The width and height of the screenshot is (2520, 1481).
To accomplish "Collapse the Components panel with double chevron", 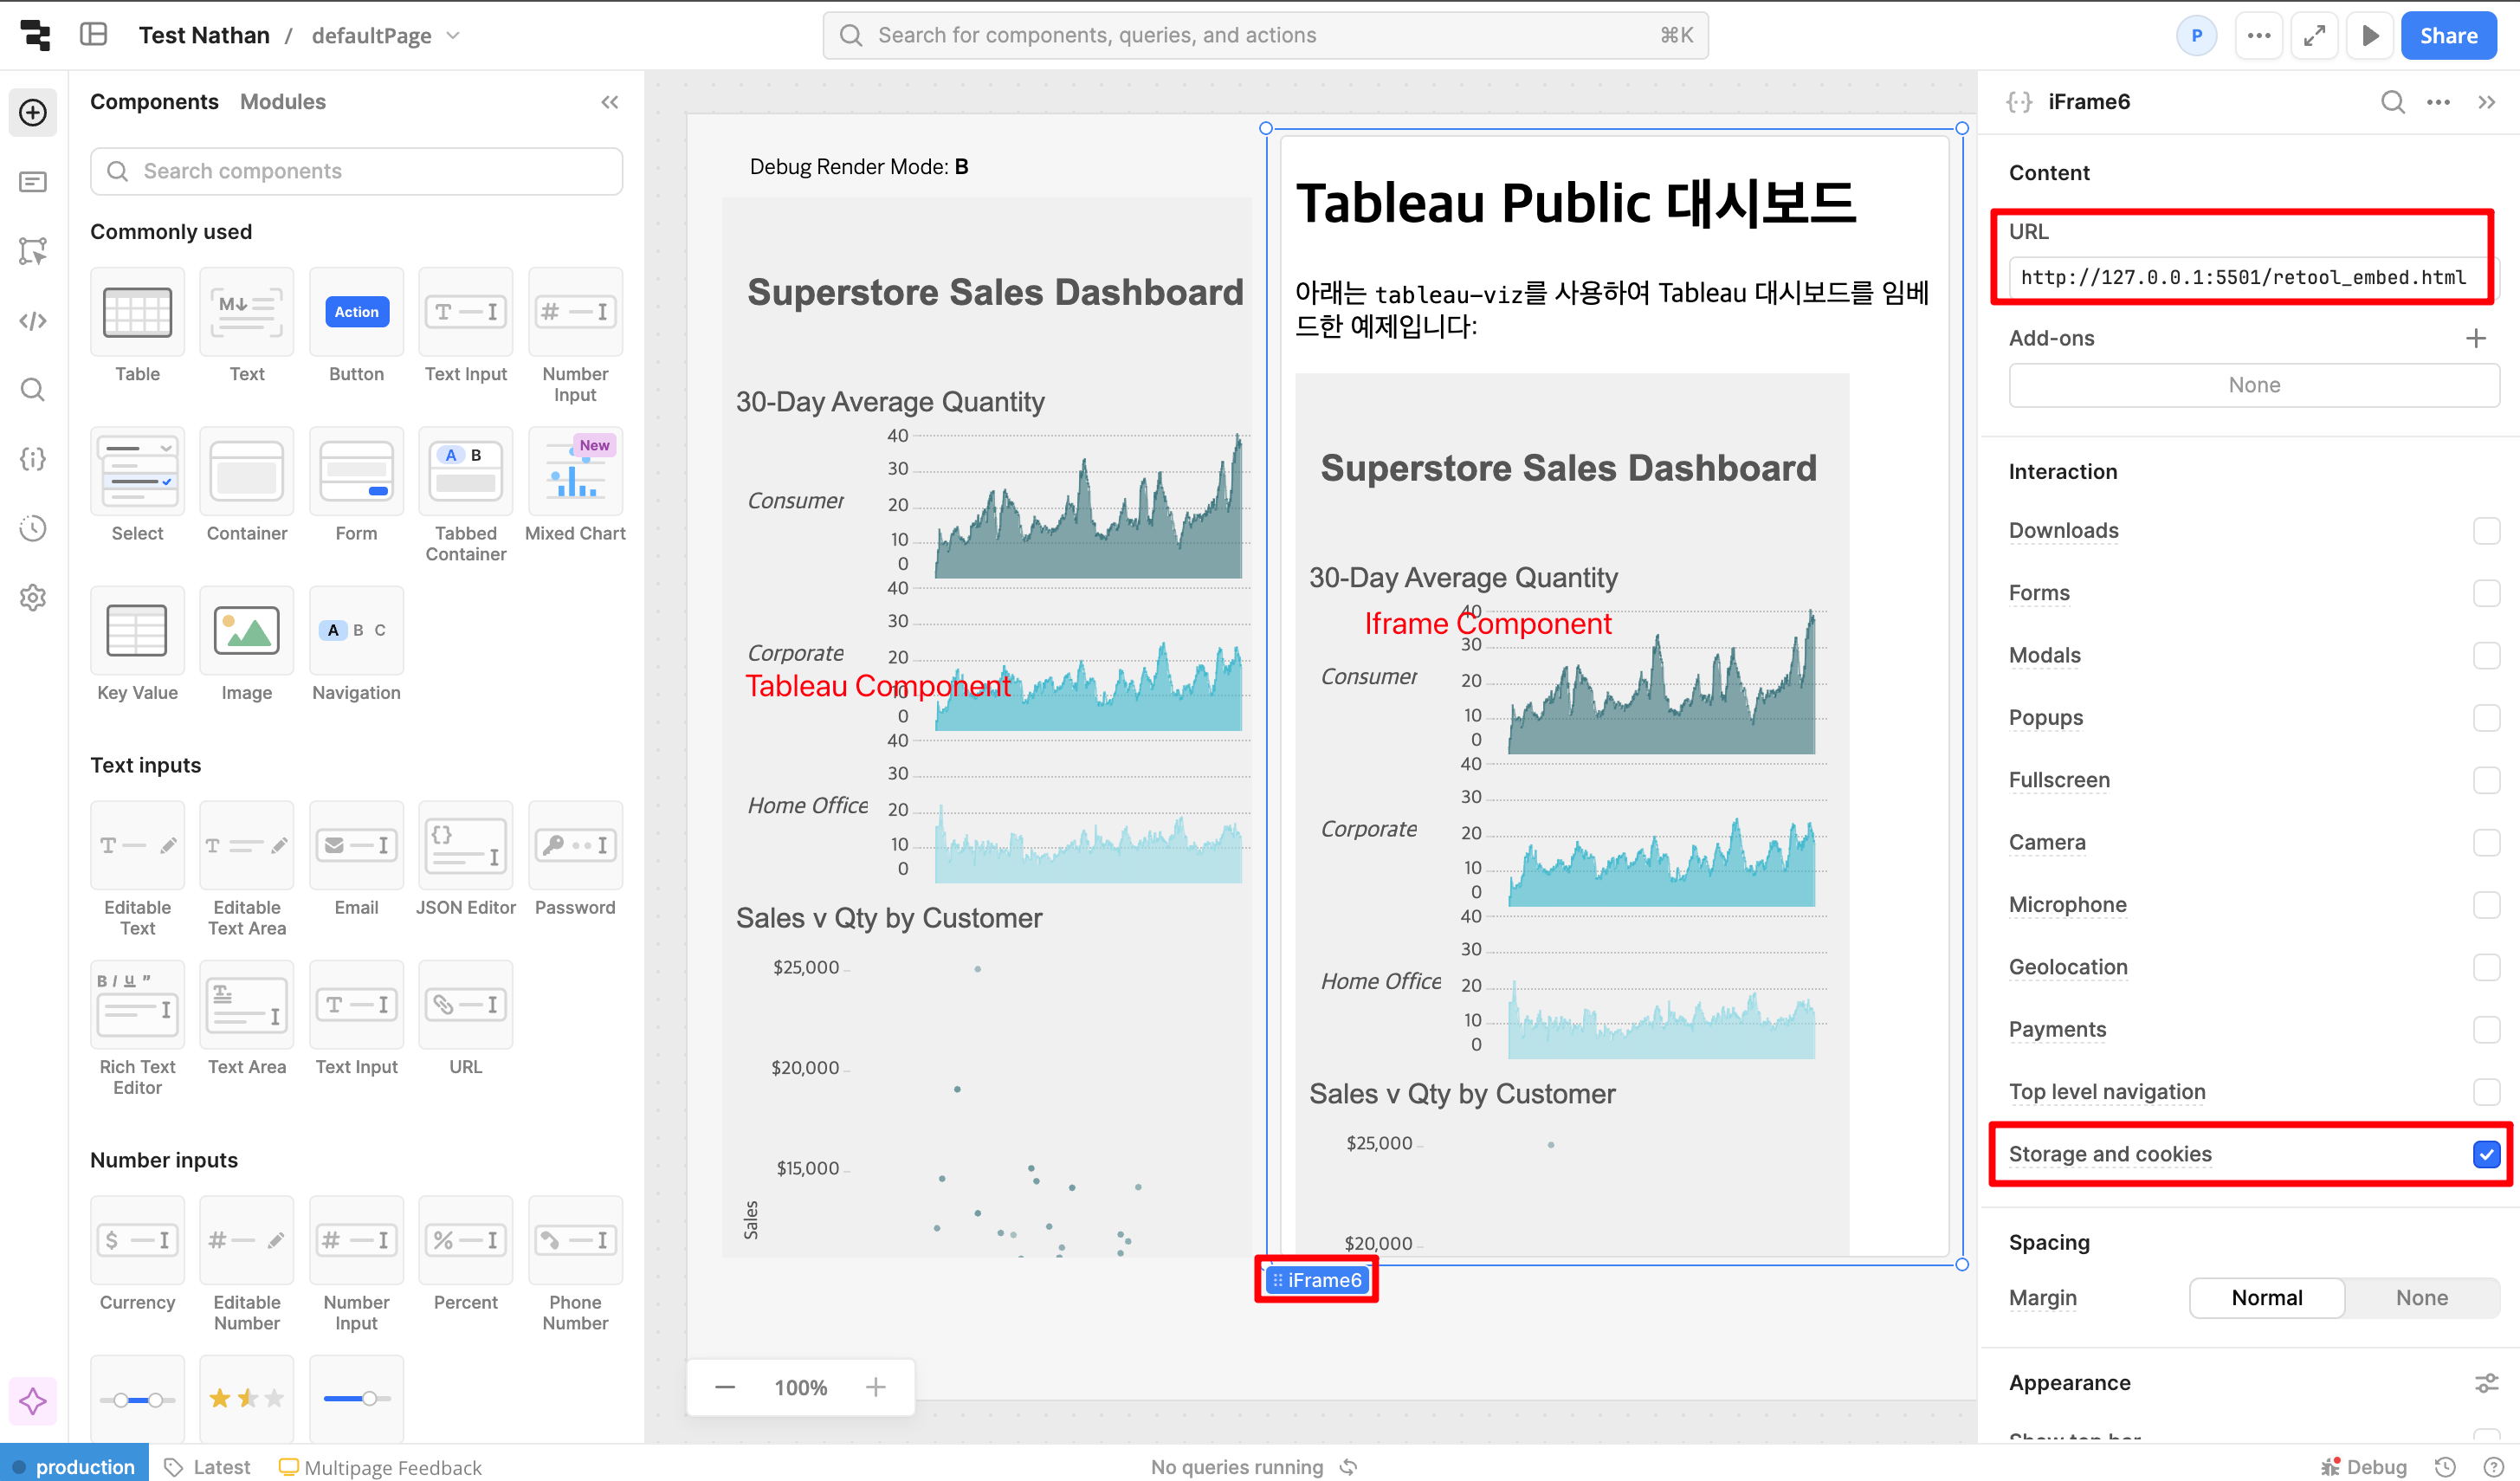I will [610, 102].
